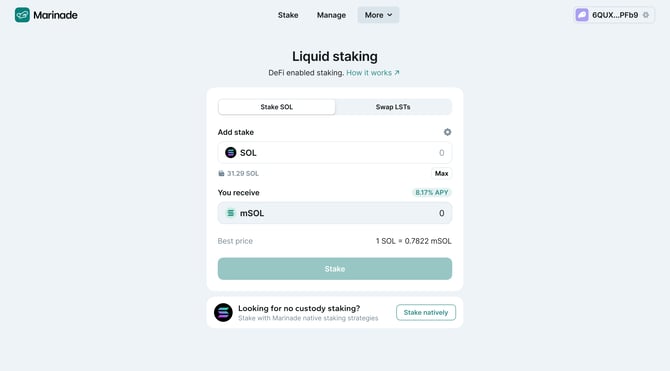This screenshot has height=371, width=670.
Task: Open slippage settings gear icon
Action: click(x=447, y=132)
